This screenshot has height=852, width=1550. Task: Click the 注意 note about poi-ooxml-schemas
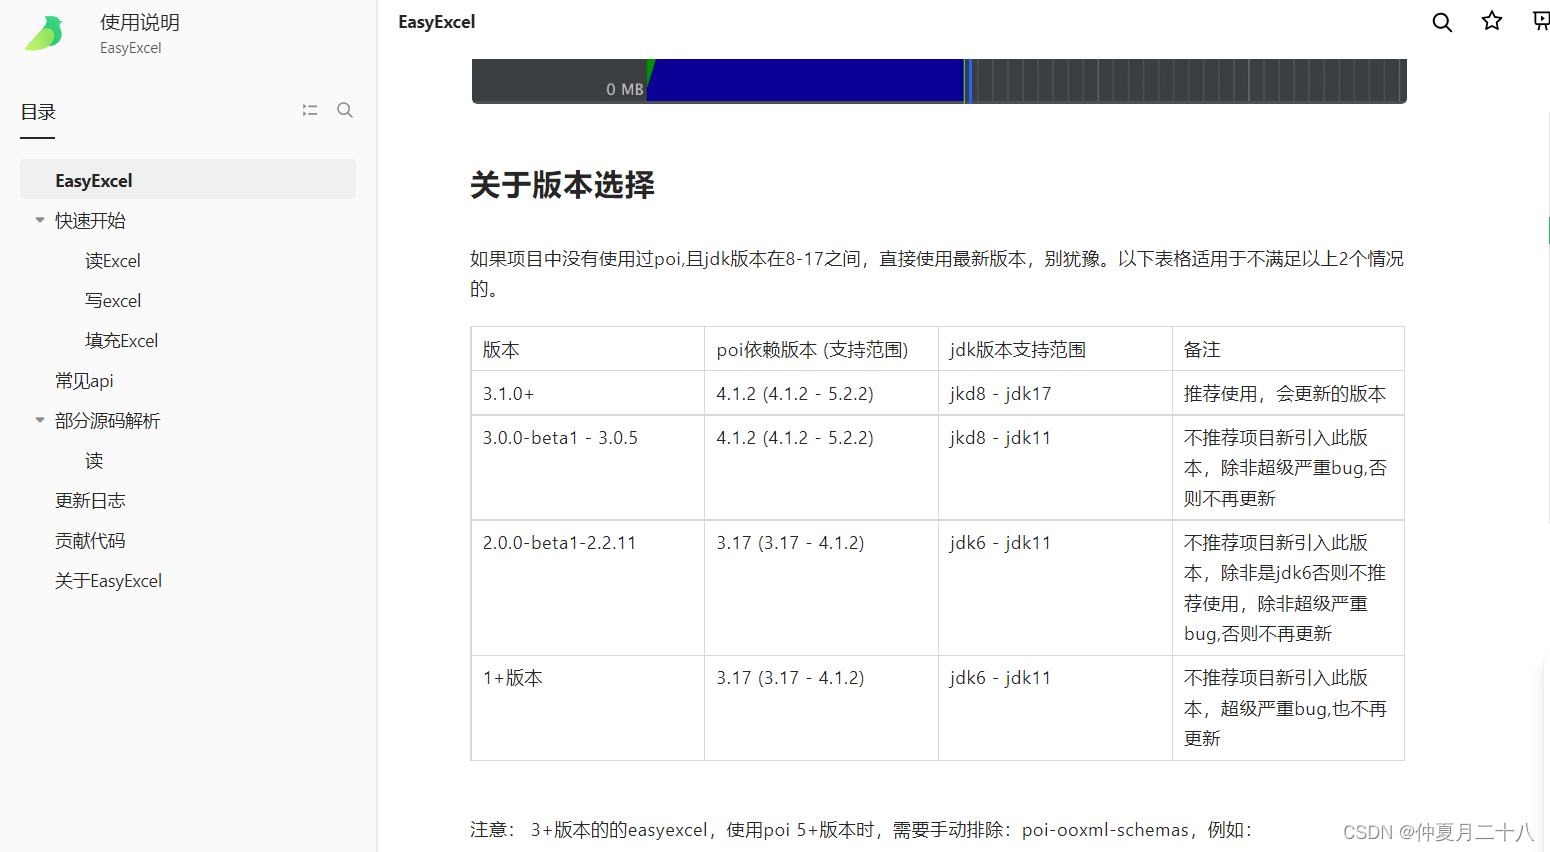(x=861, y=830)
